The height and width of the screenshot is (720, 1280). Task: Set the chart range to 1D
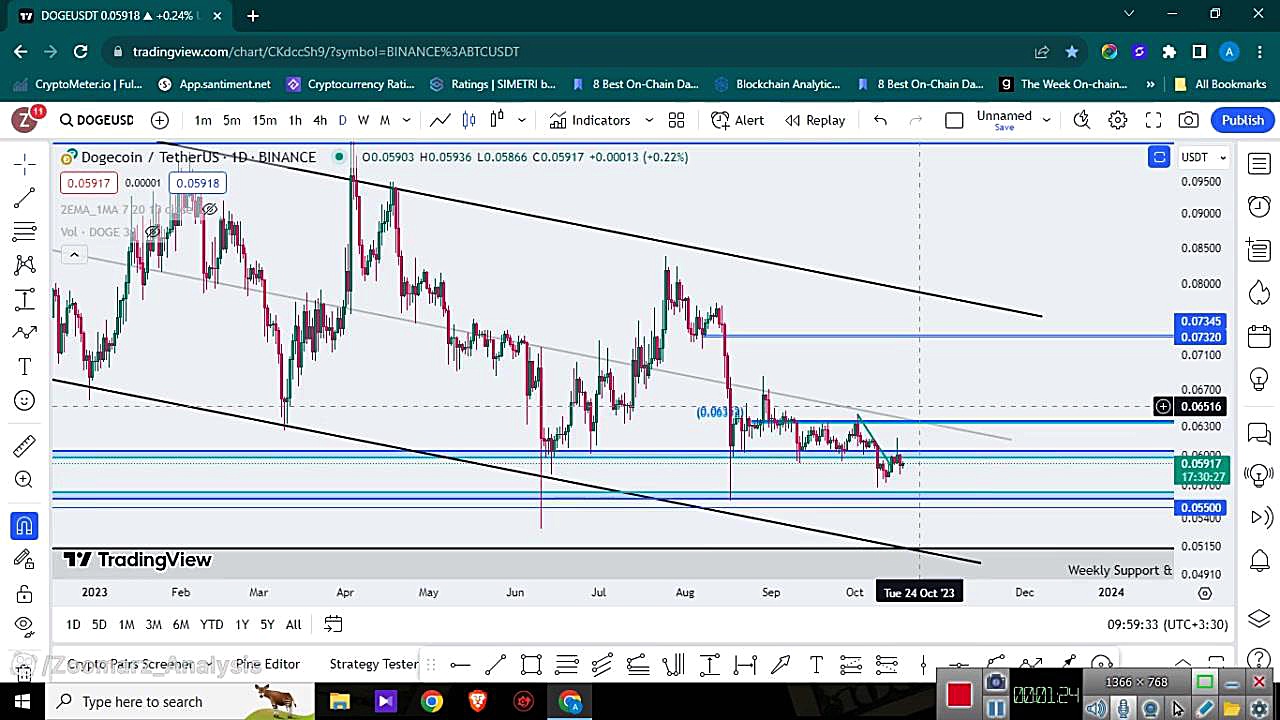[x=73, y=624]
